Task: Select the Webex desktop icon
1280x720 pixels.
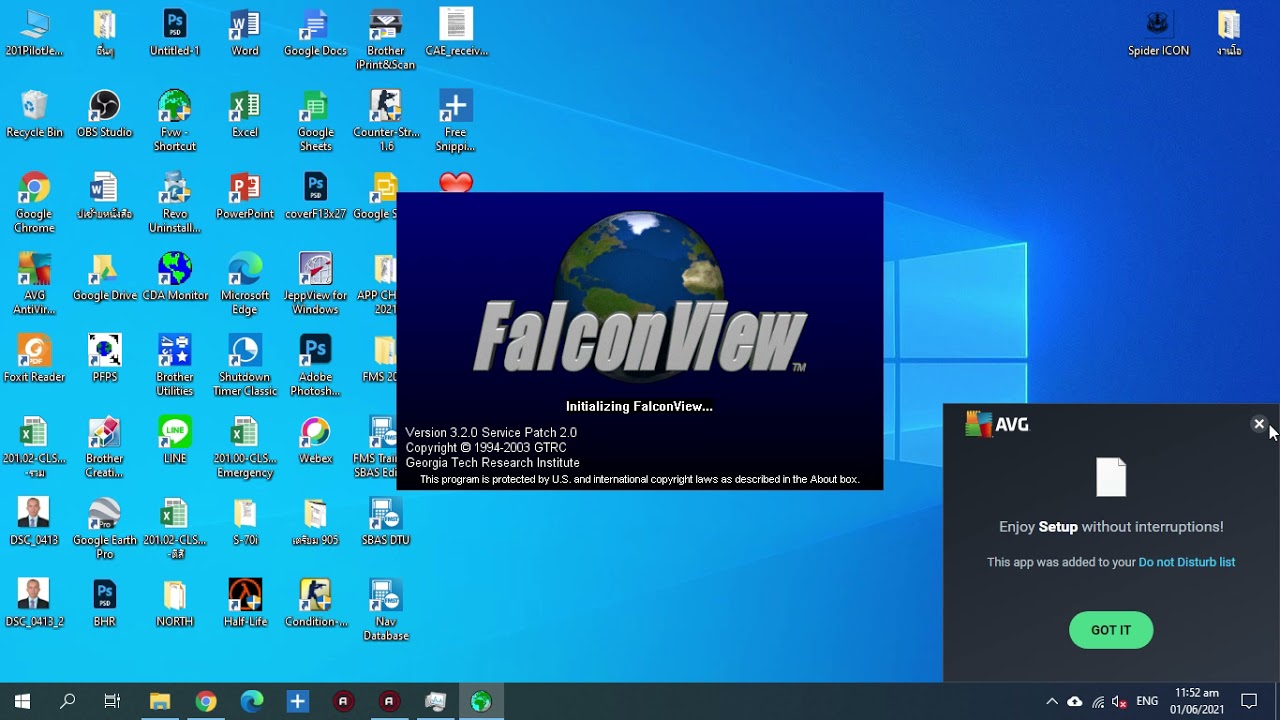Action: 315,440
